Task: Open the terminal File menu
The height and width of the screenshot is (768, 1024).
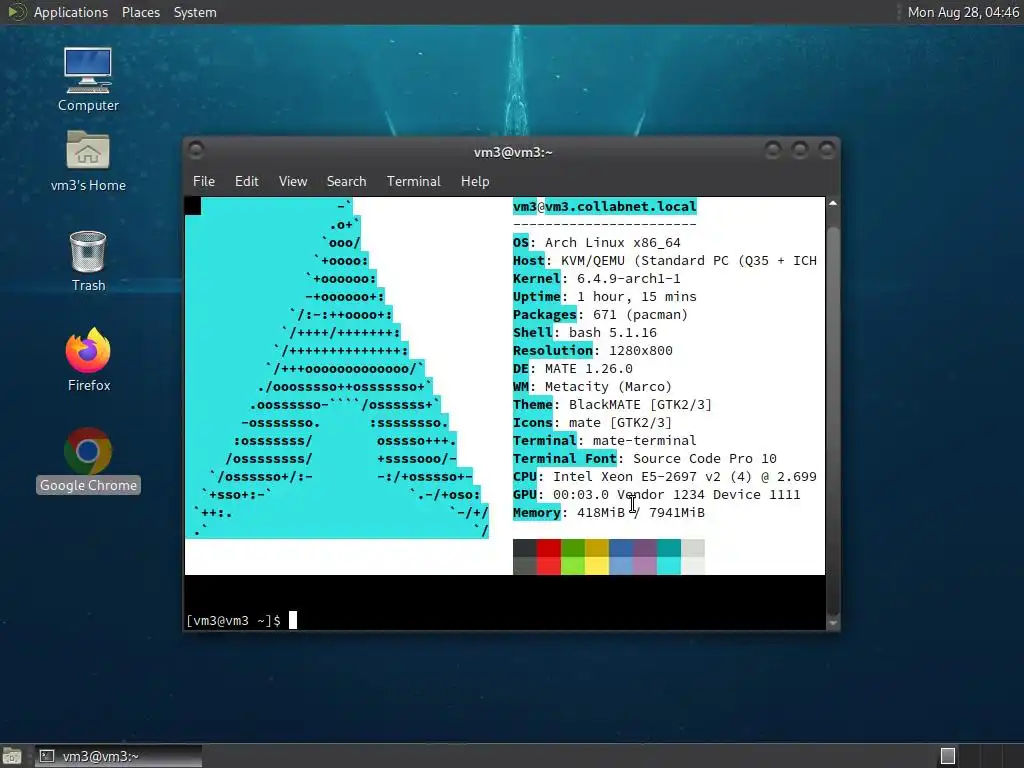Action: pyautogui.click(x=204, y=181)
